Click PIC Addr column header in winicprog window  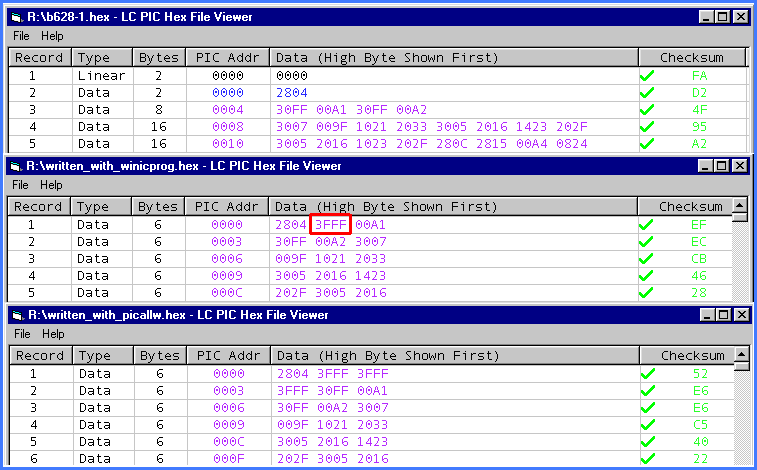(x=226, y=207)
